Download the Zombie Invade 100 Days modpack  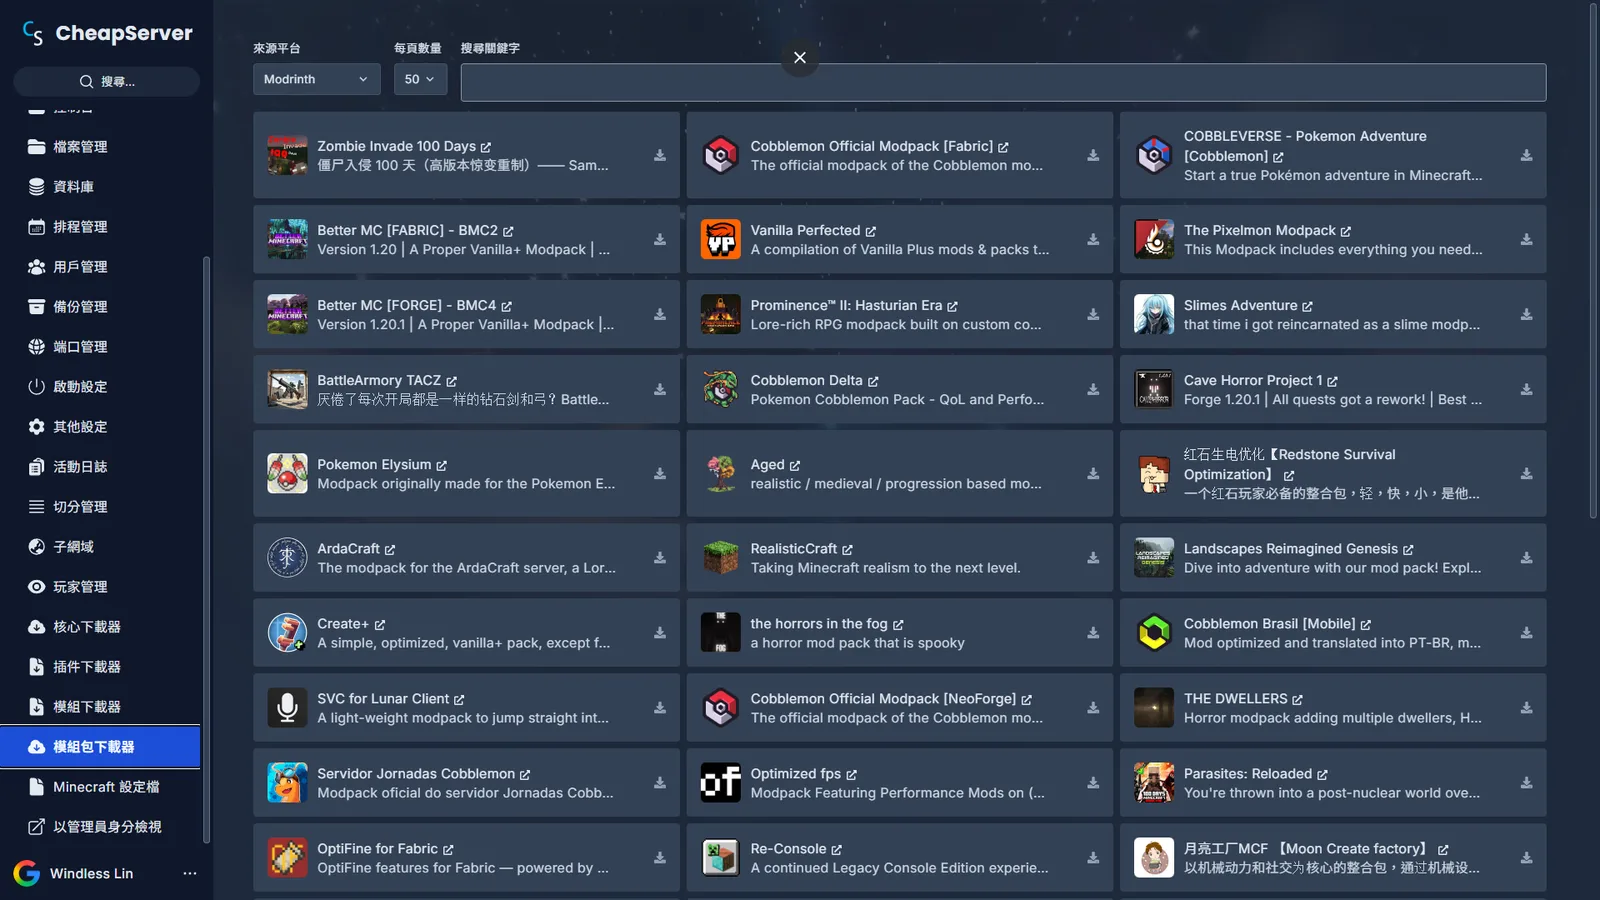[660, 156]
